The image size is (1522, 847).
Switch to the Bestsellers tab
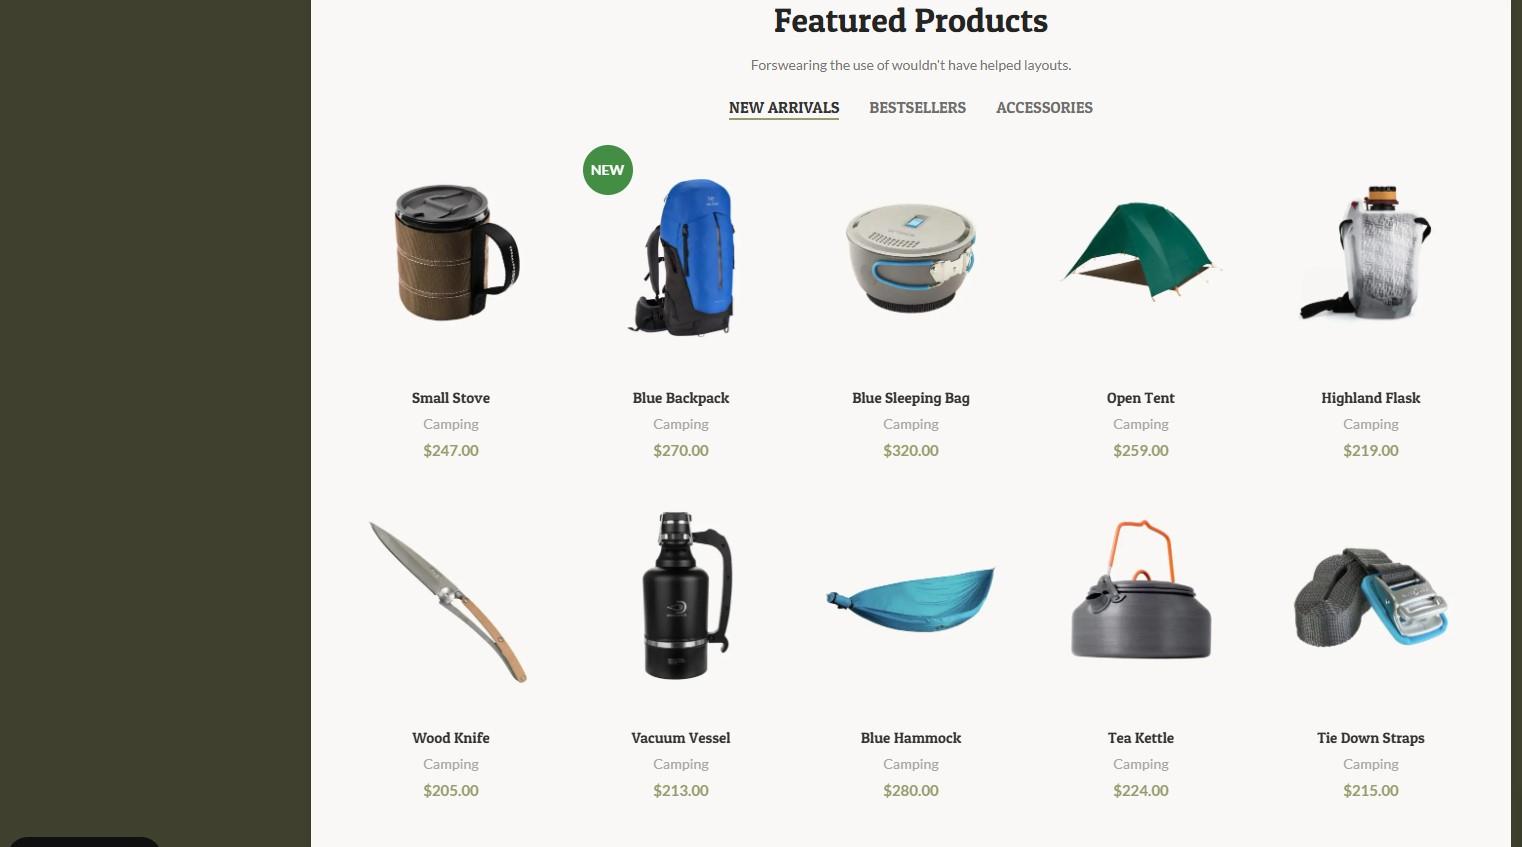(917, 108)
